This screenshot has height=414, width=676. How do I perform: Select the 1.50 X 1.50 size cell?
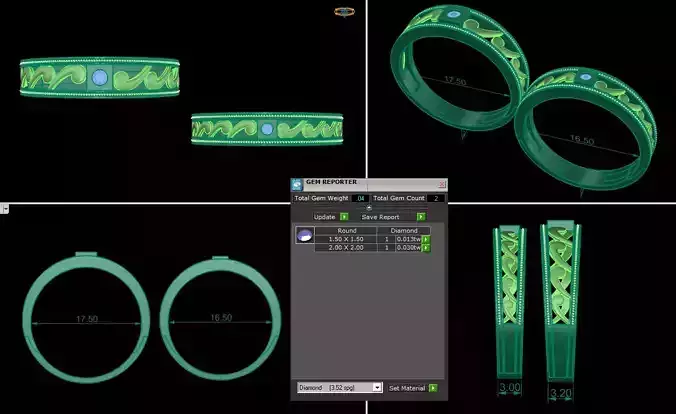(346, 239)
